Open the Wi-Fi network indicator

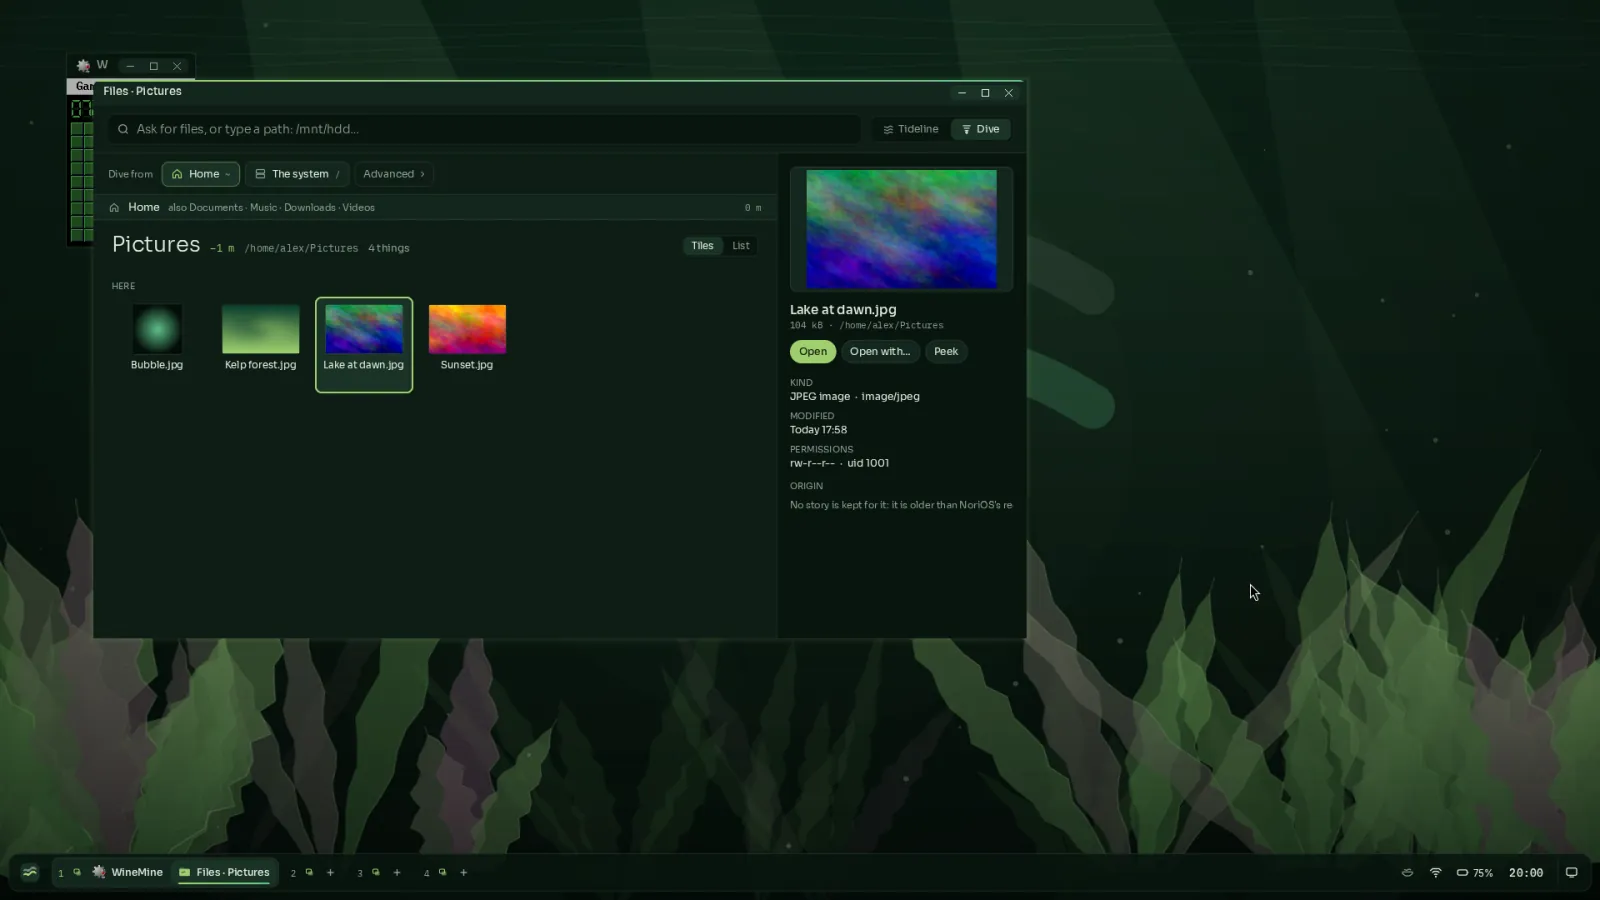(1436, 872)
